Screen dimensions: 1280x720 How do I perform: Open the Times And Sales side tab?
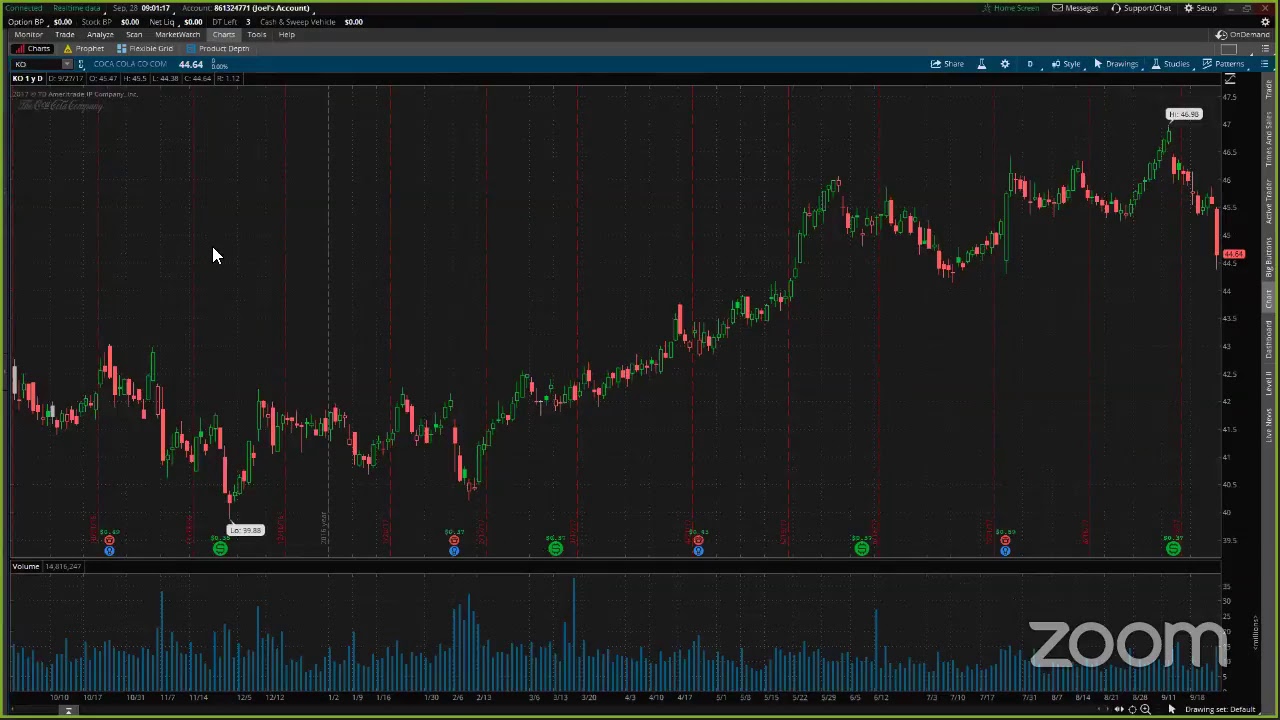point(1269,139)
